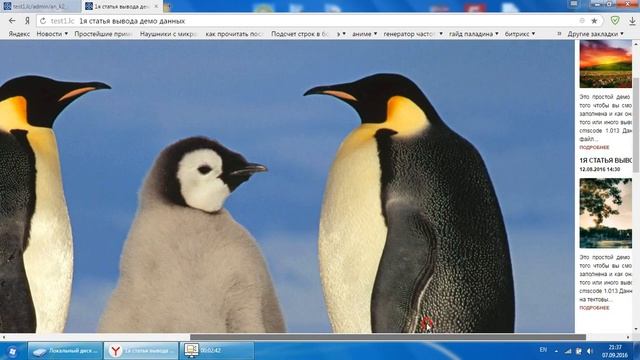Focus the address bar page title

click(132, 21)
